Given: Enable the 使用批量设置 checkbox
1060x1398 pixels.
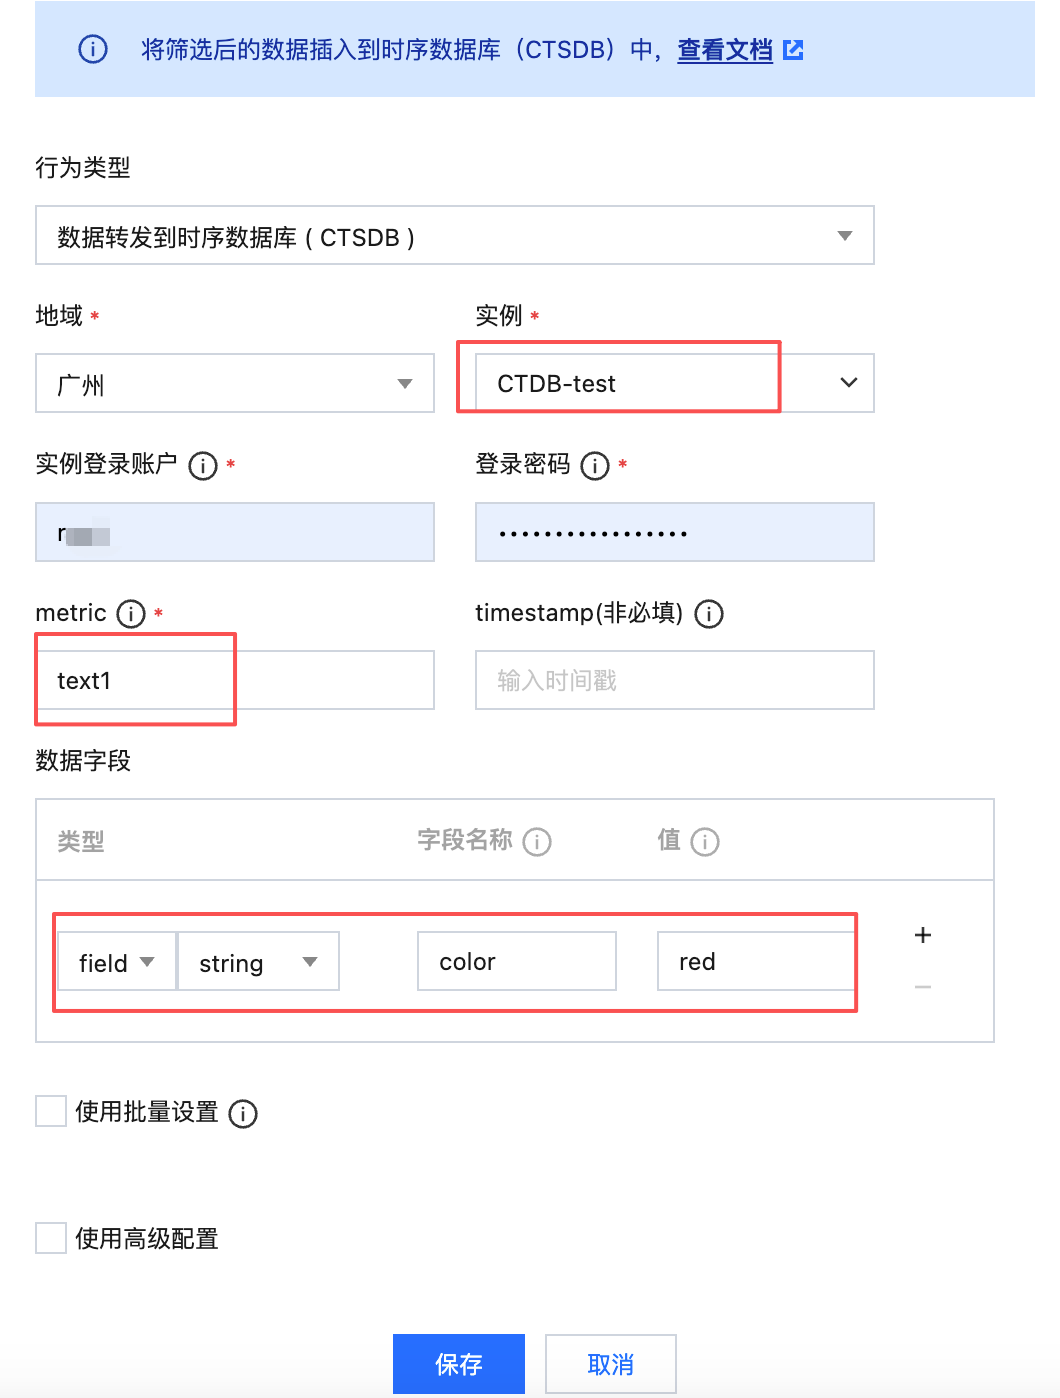Looking at the screenshot, I should (51, 1111).
